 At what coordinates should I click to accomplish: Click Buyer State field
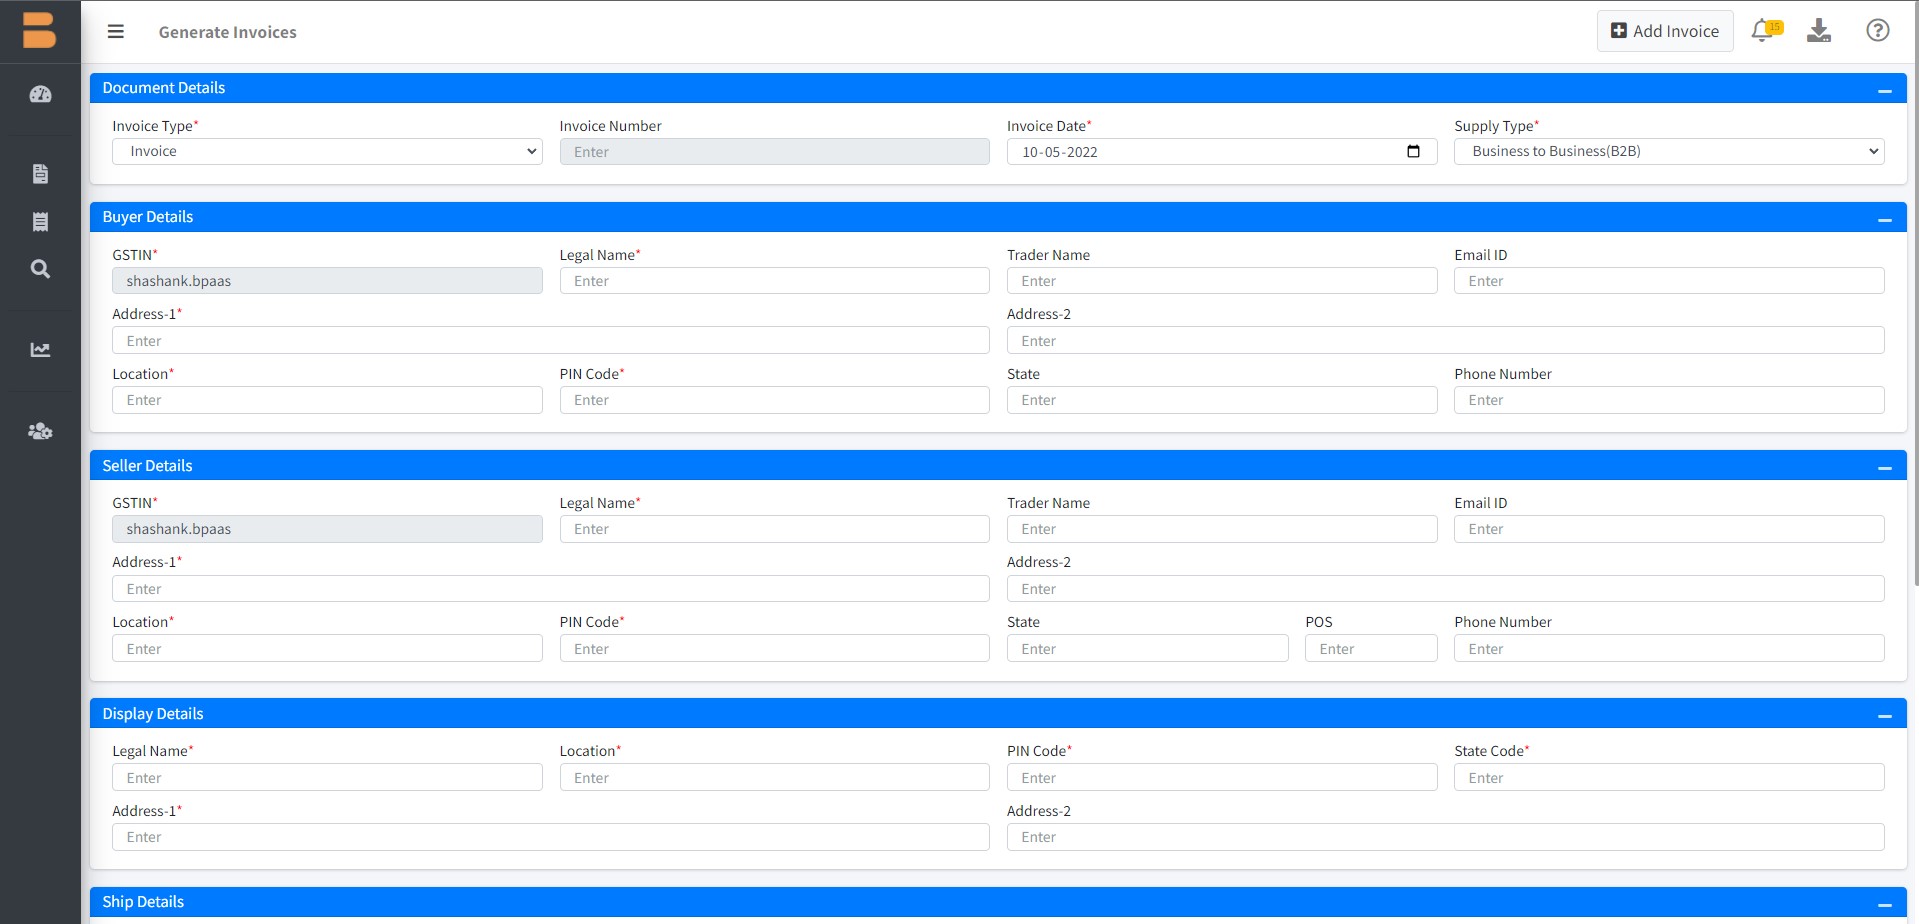tap(1222, 400)
